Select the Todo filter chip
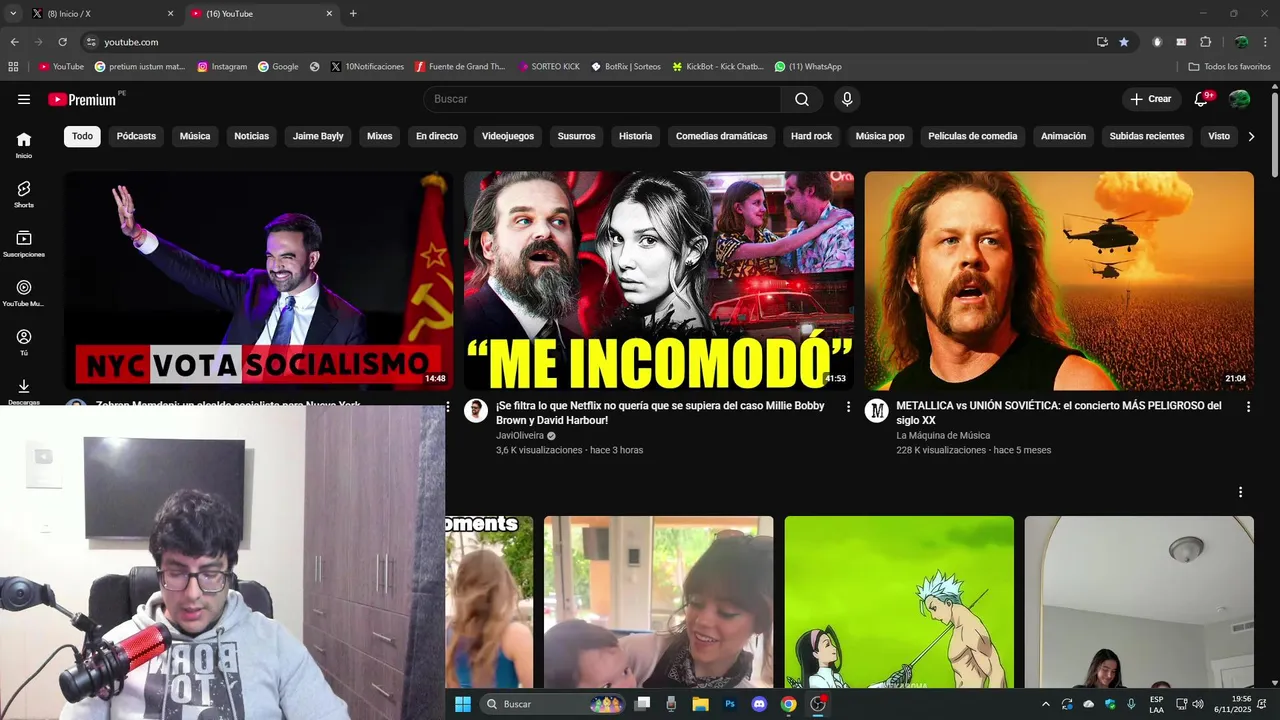 tap(82, 136)
